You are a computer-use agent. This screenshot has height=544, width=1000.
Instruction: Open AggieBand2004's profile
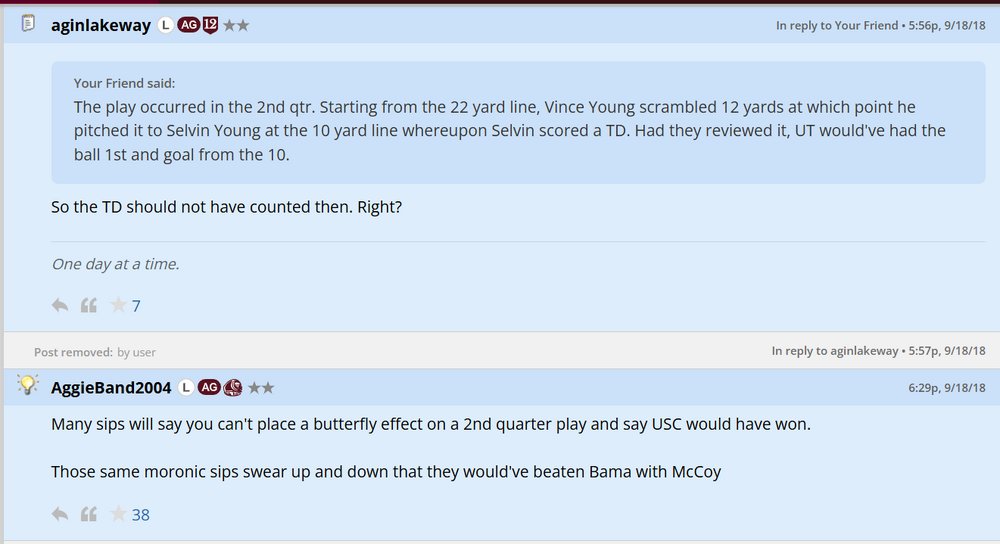pyautogui.click(x=111, y=388)
